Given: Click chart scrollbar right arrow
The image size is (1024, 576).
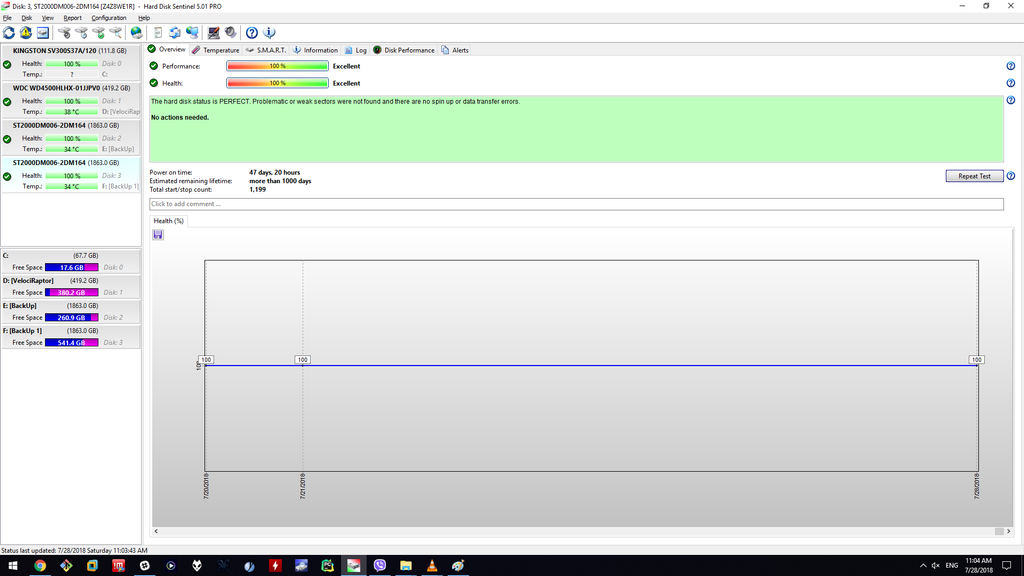Looking at the screenshot, I should (1008, 531).
